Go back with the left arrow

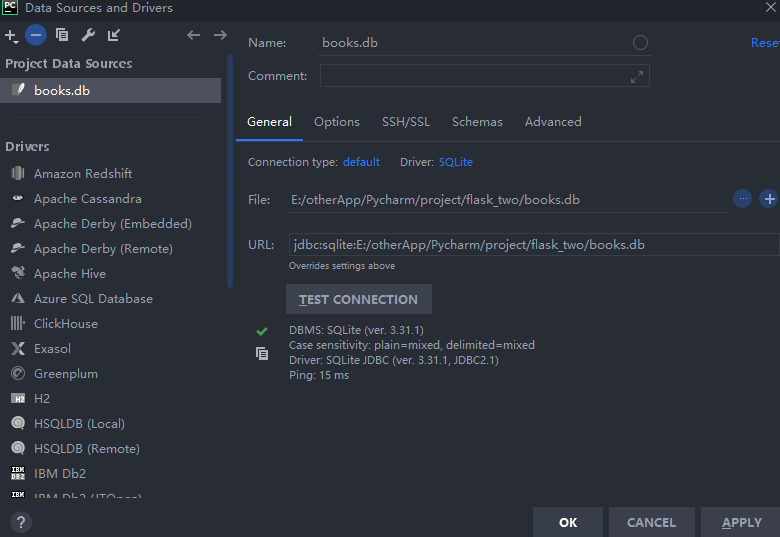pyautogui.click(x=194, y=35)
